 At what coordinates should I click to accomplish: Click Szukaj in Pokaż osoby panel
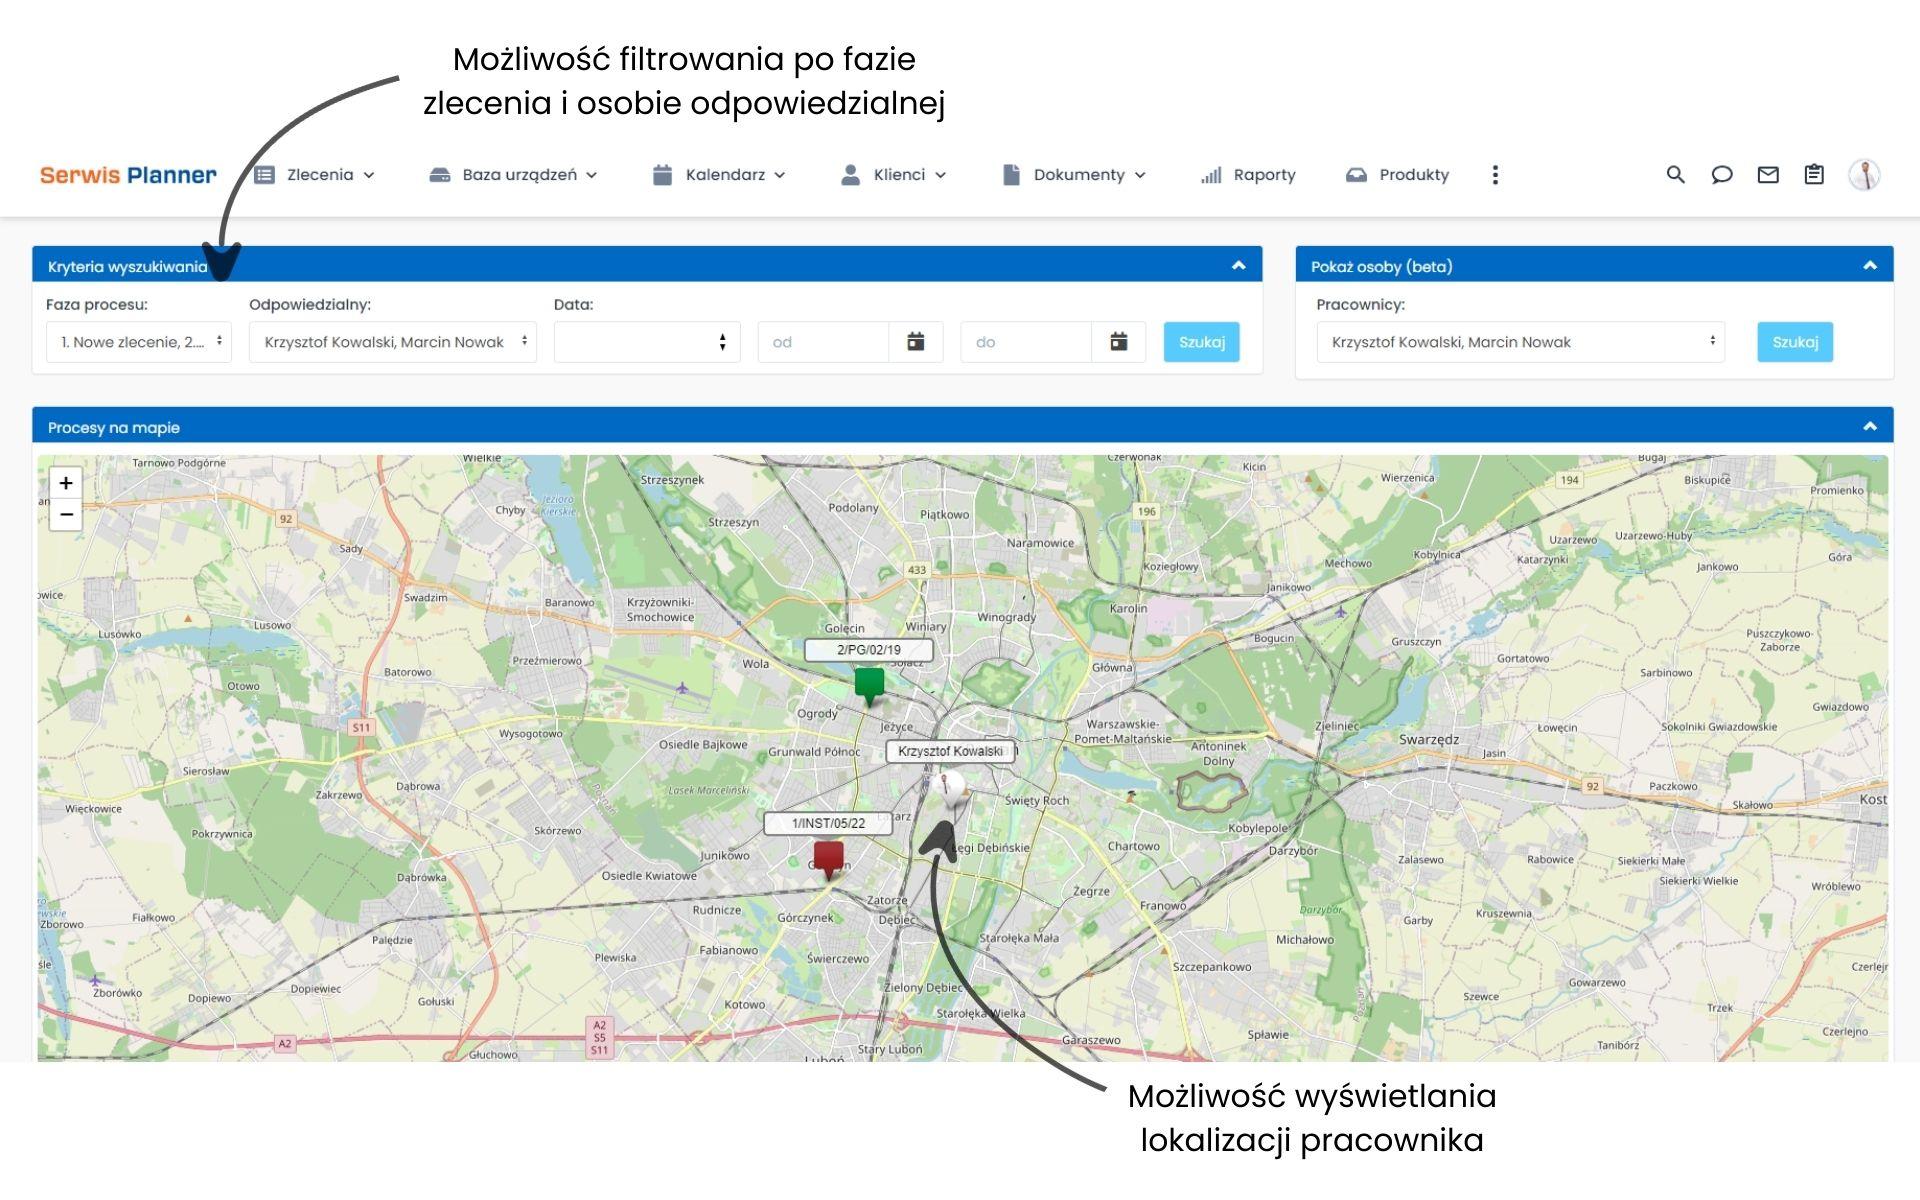click(x=1795, y=342)
